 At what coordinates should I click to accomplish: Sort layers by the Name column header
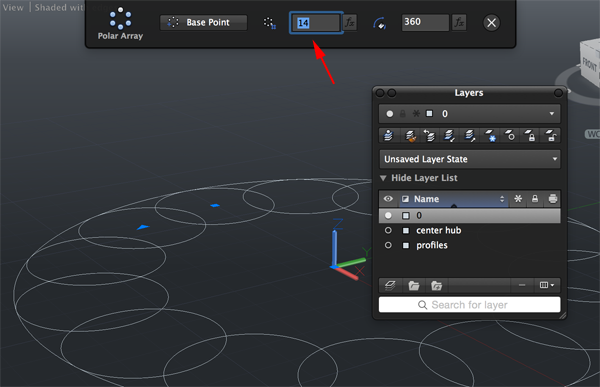pyautogui.click(x=454, y=199)
